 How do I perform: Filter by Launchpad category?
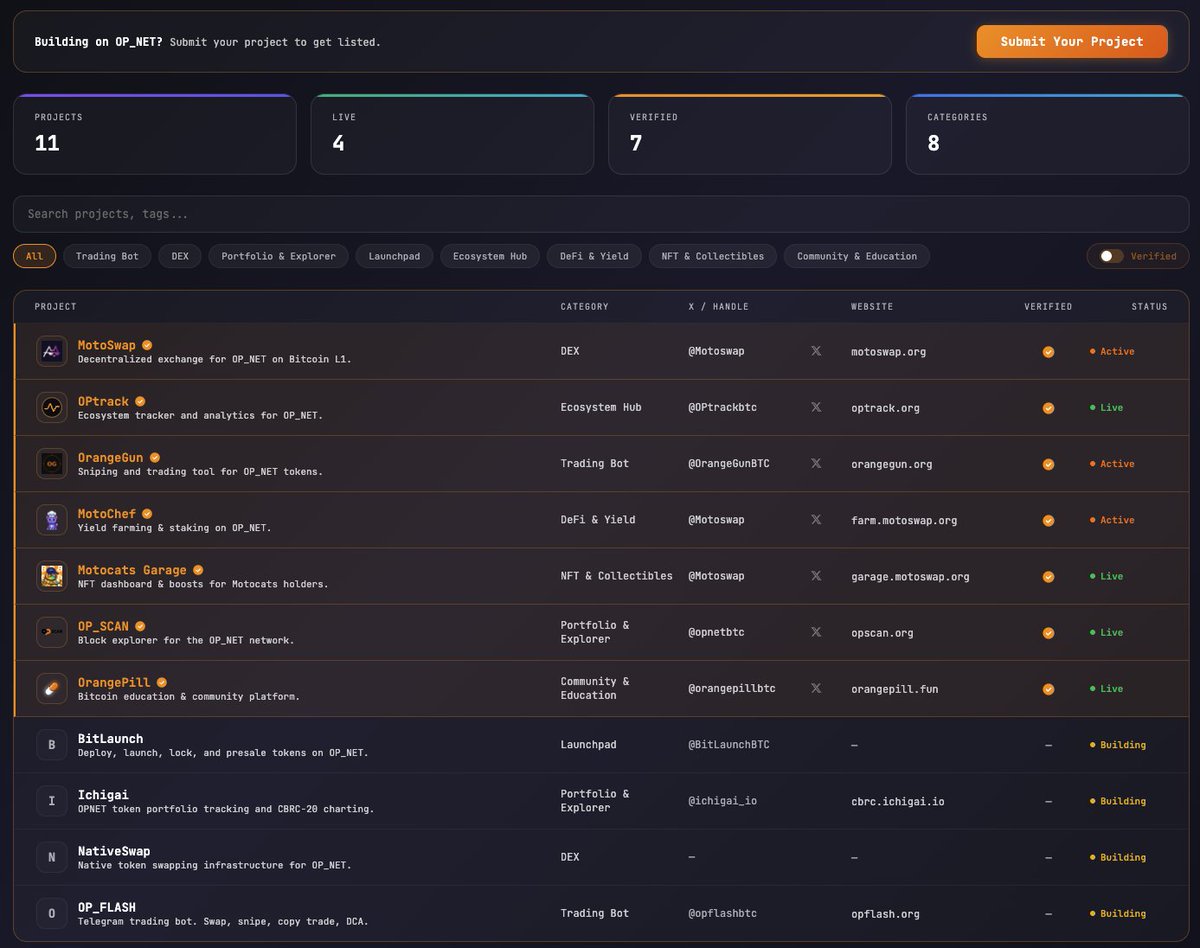point(394,256)
